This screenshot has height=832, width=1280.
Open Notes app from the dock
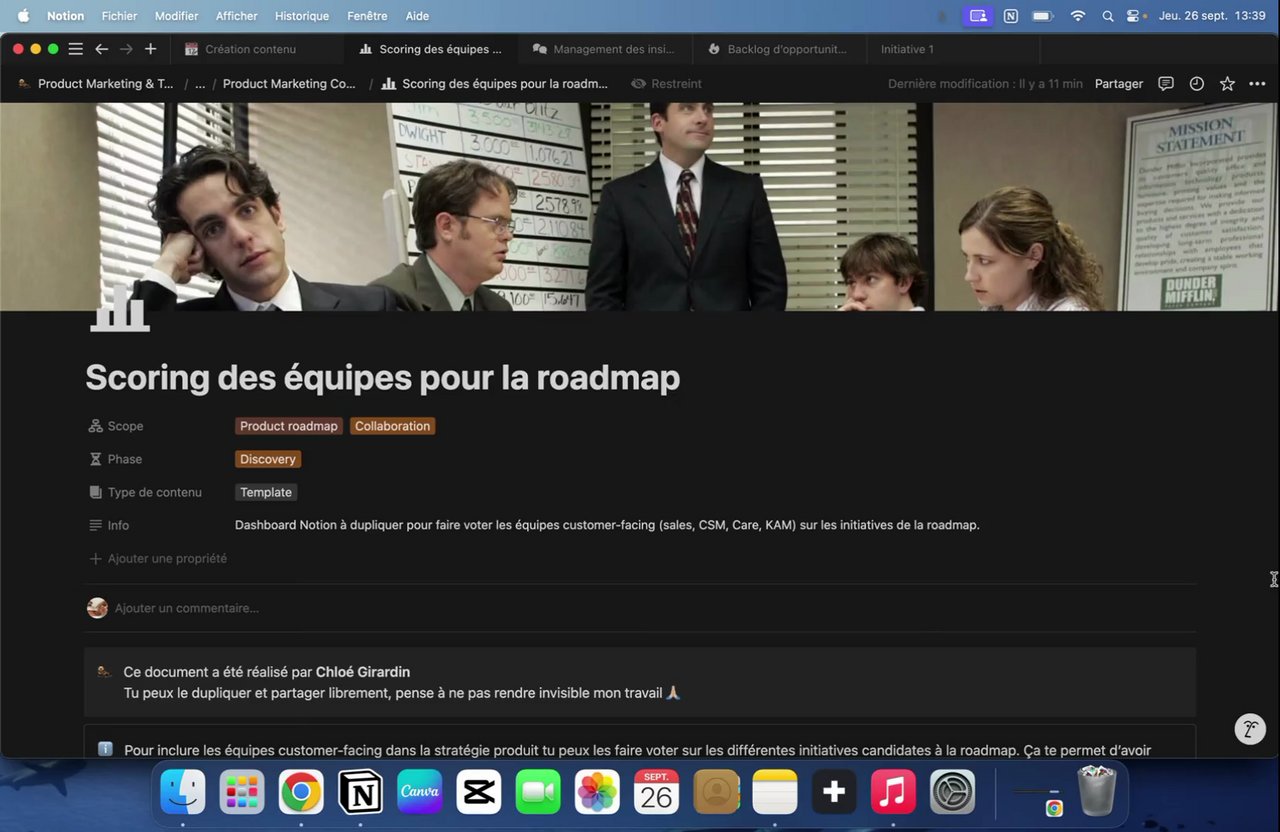775,793
